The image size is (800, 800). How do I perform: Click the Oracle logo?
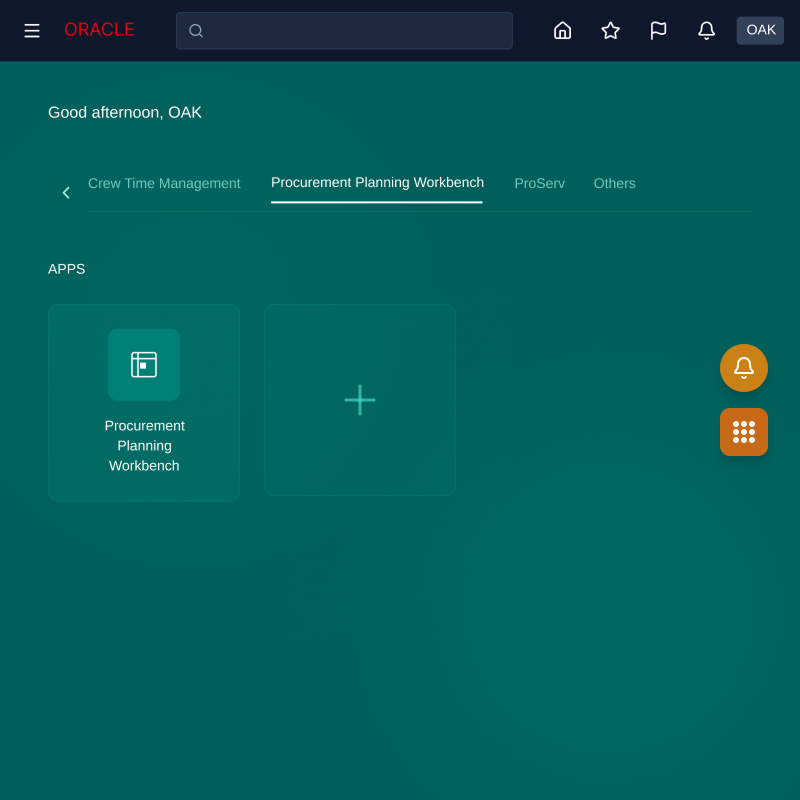[99, 30]
